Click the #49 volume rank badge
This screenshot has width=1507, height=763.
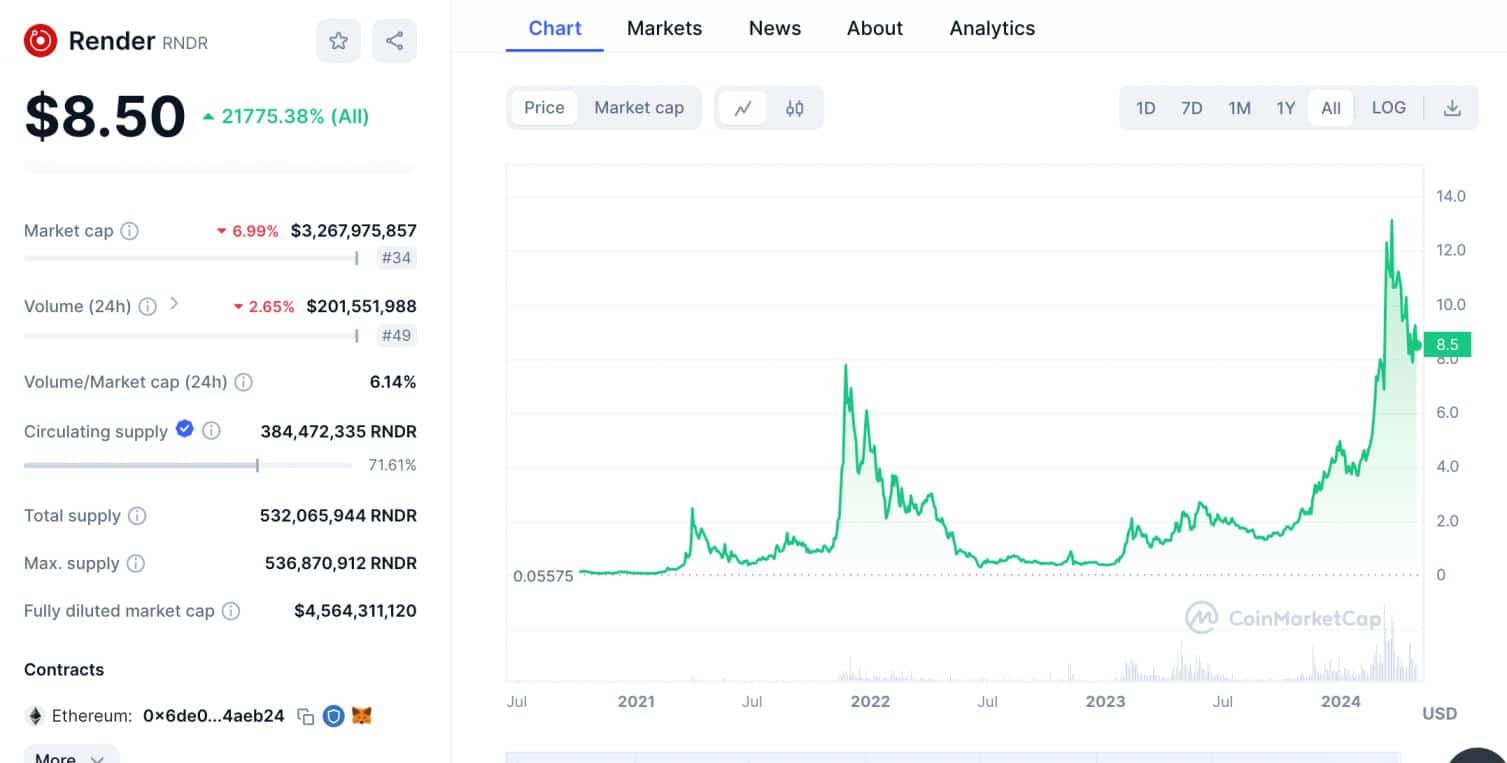tap(397, 335)
